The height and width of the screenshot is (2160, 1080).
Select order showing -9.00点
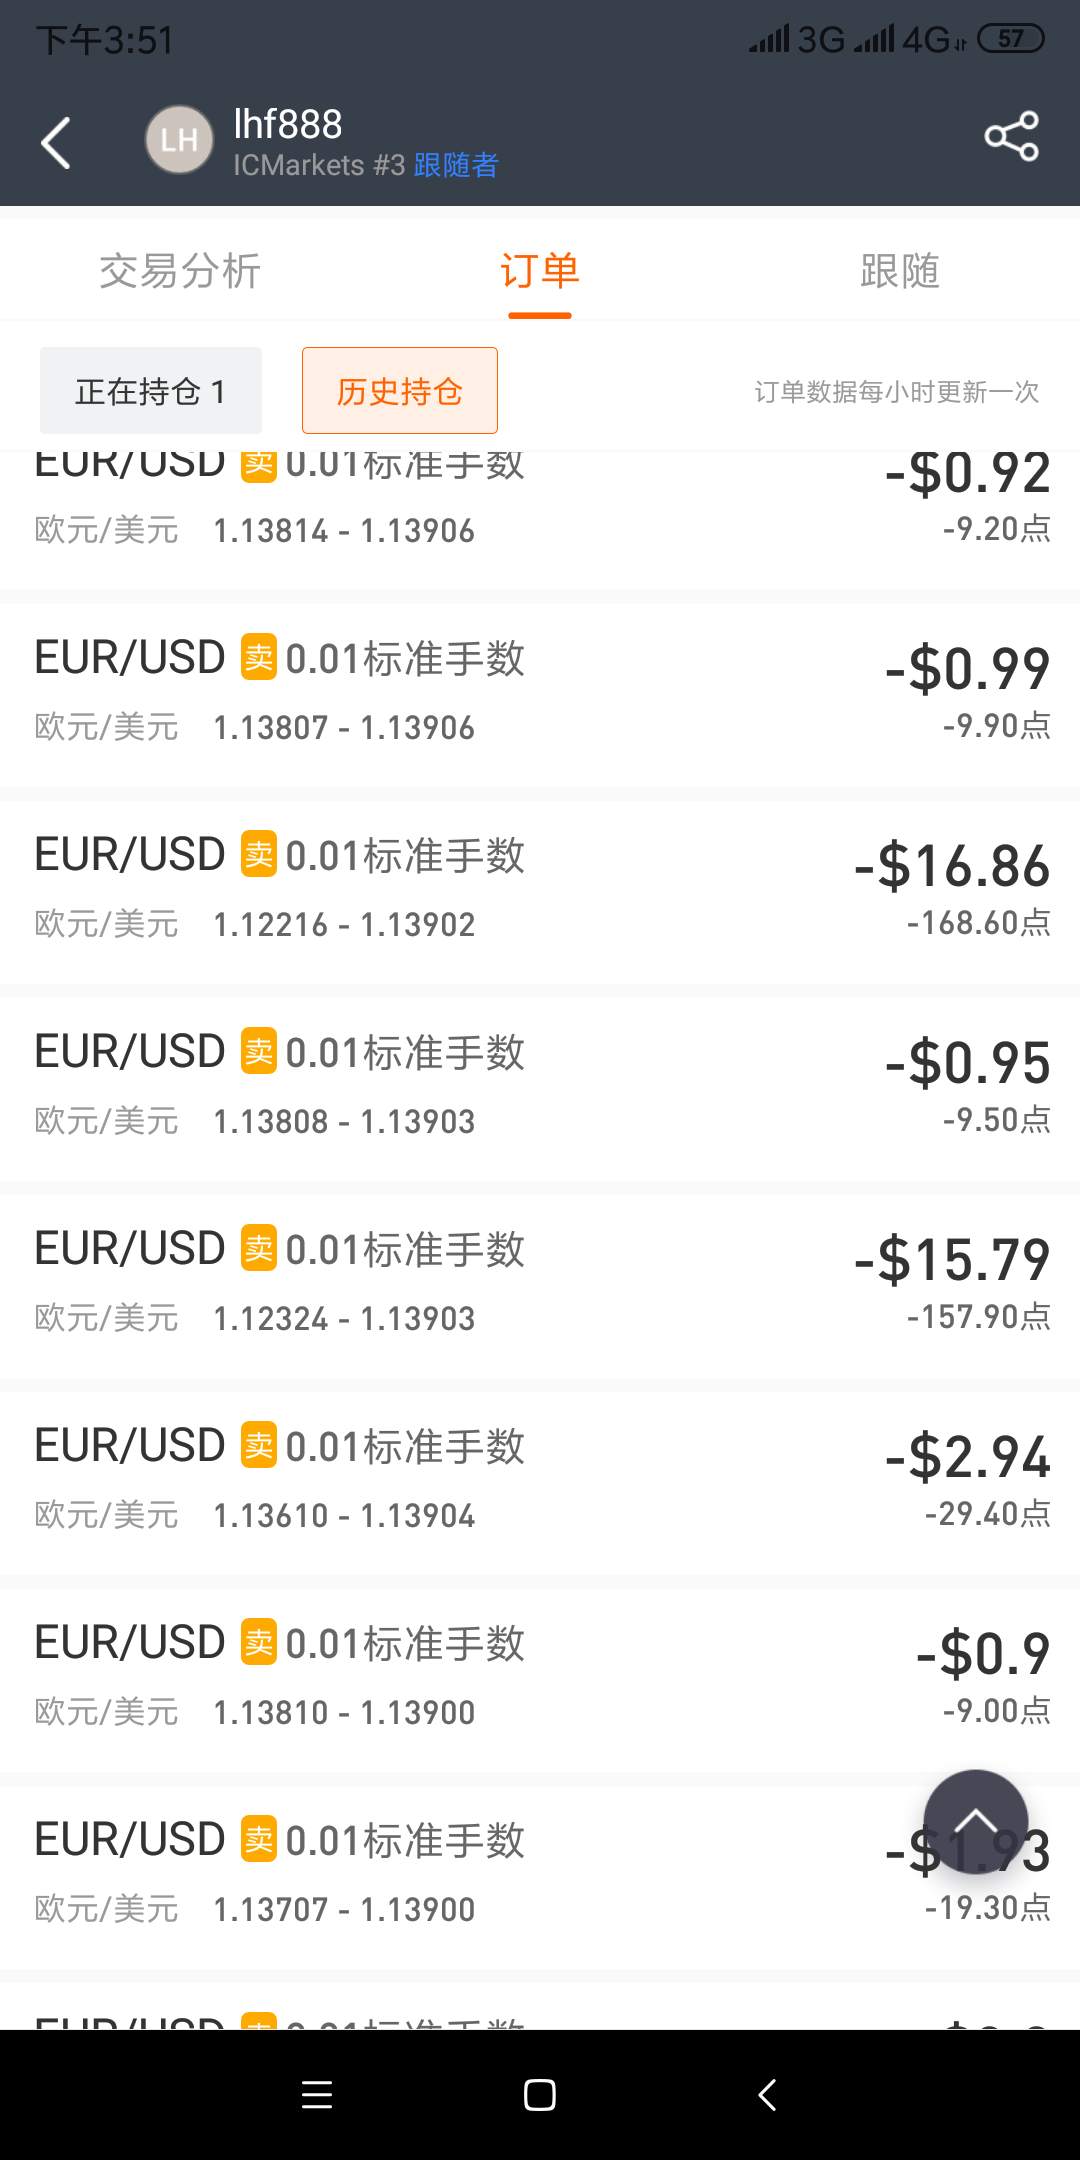[x=540, y=1676]
